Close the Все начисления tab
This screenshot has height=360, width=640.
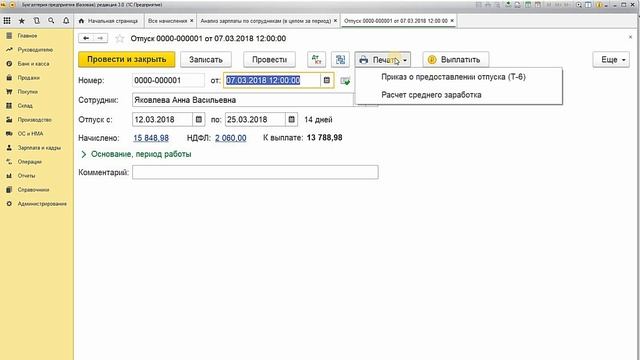click(x=191, y=20)
